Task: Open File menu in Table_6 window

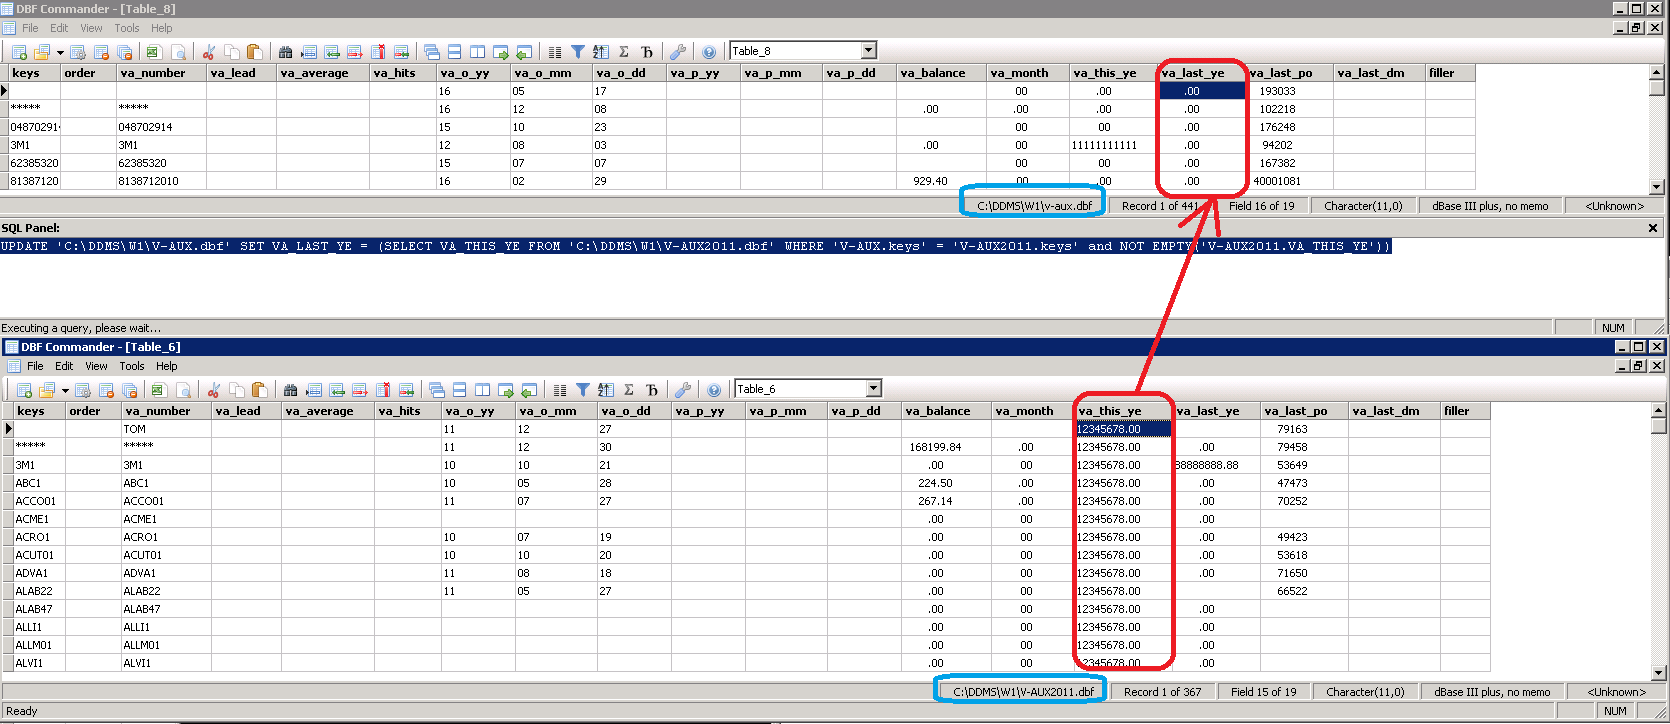Action: tap(35, 366)
